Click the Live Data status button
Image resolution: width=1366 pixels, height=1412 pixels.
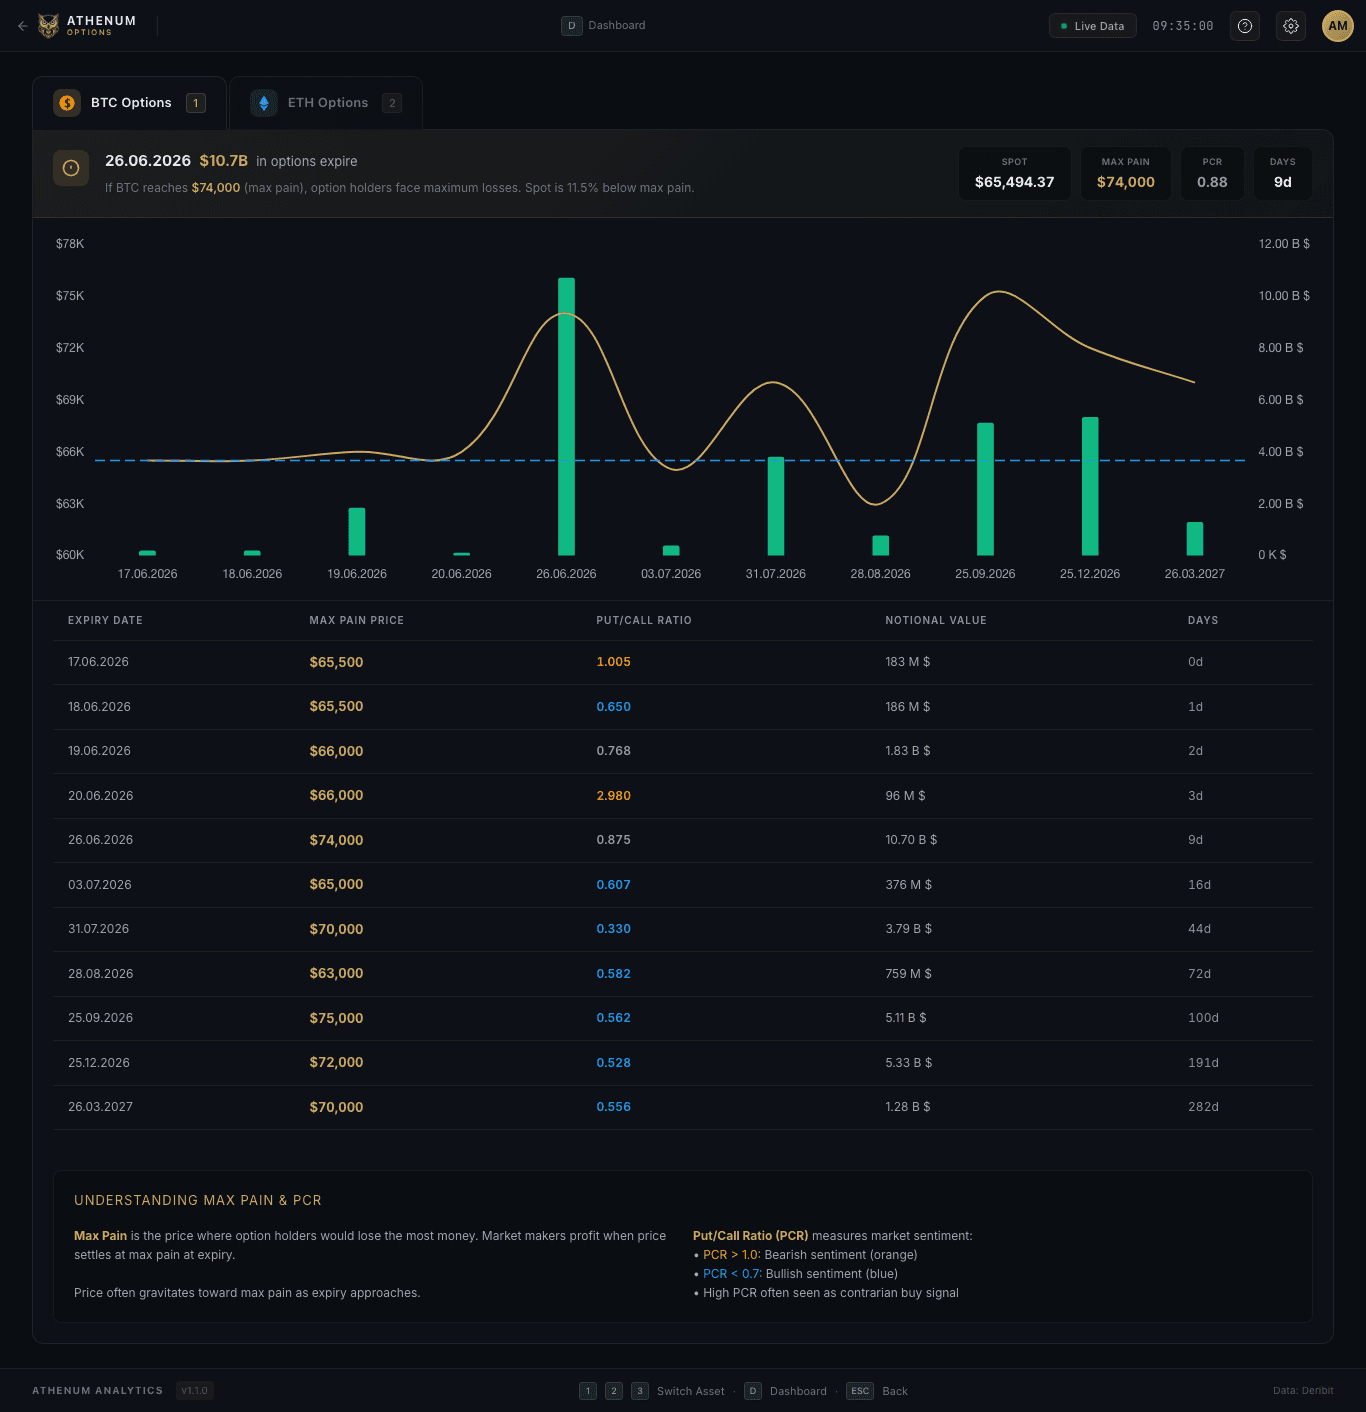pyautogui.click(x=1092, y=26)
